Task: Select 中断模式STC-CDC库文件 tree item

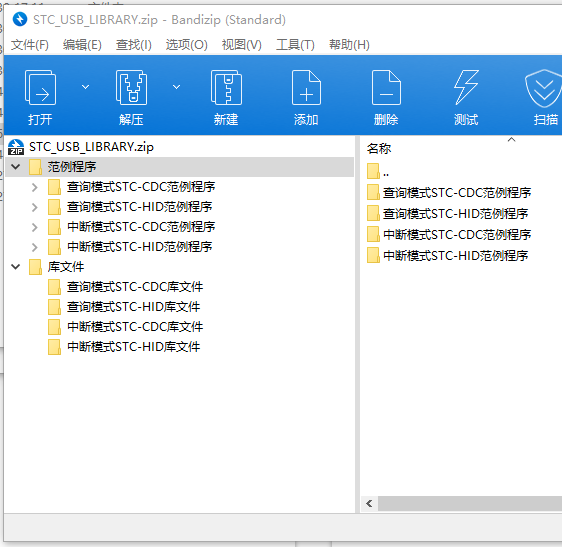Action: [x=135, y=327]
